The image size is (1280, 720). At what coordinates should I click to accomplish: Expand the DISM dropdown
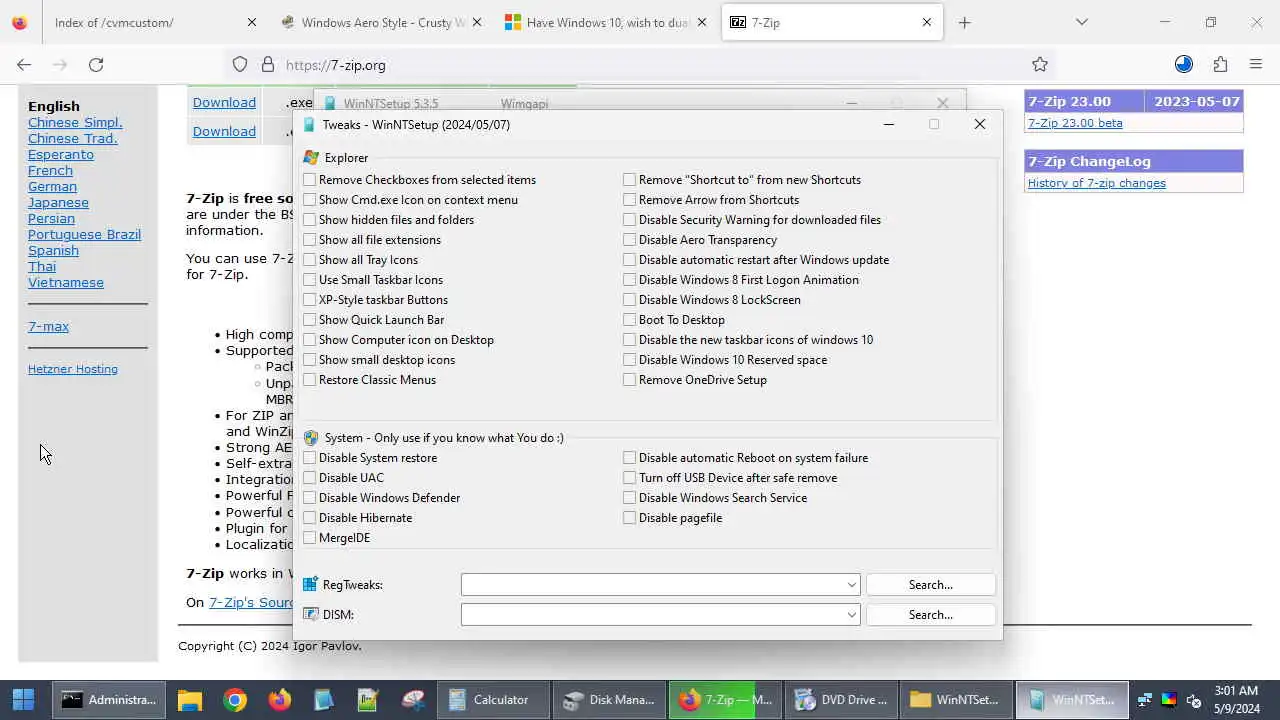pos(851,615)
